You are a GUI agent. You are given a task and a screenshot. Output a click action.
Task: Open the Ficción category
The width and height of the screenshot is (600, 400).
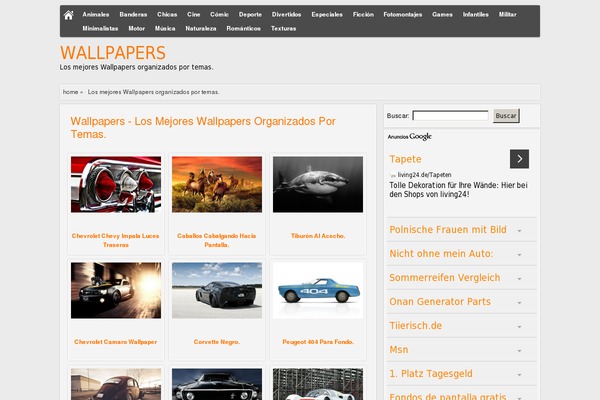coord(363,15)
